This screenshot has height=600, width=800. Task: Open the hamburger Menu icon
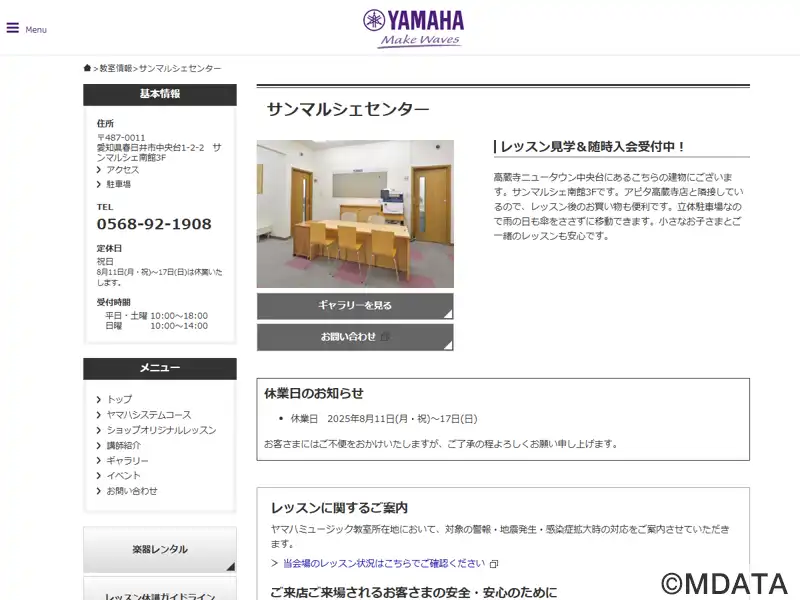point(13,28)
